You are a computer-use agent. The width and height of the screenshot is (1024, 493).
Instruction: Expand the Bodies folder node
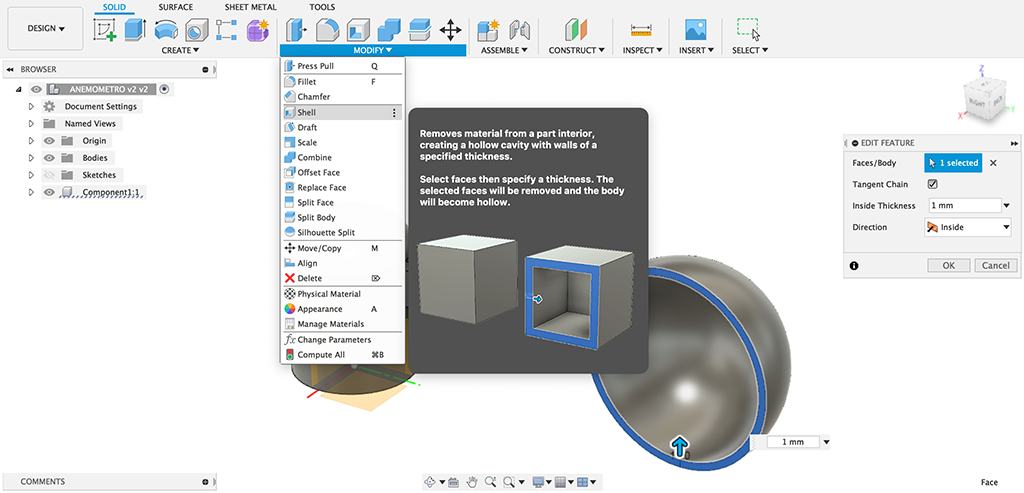31,158
